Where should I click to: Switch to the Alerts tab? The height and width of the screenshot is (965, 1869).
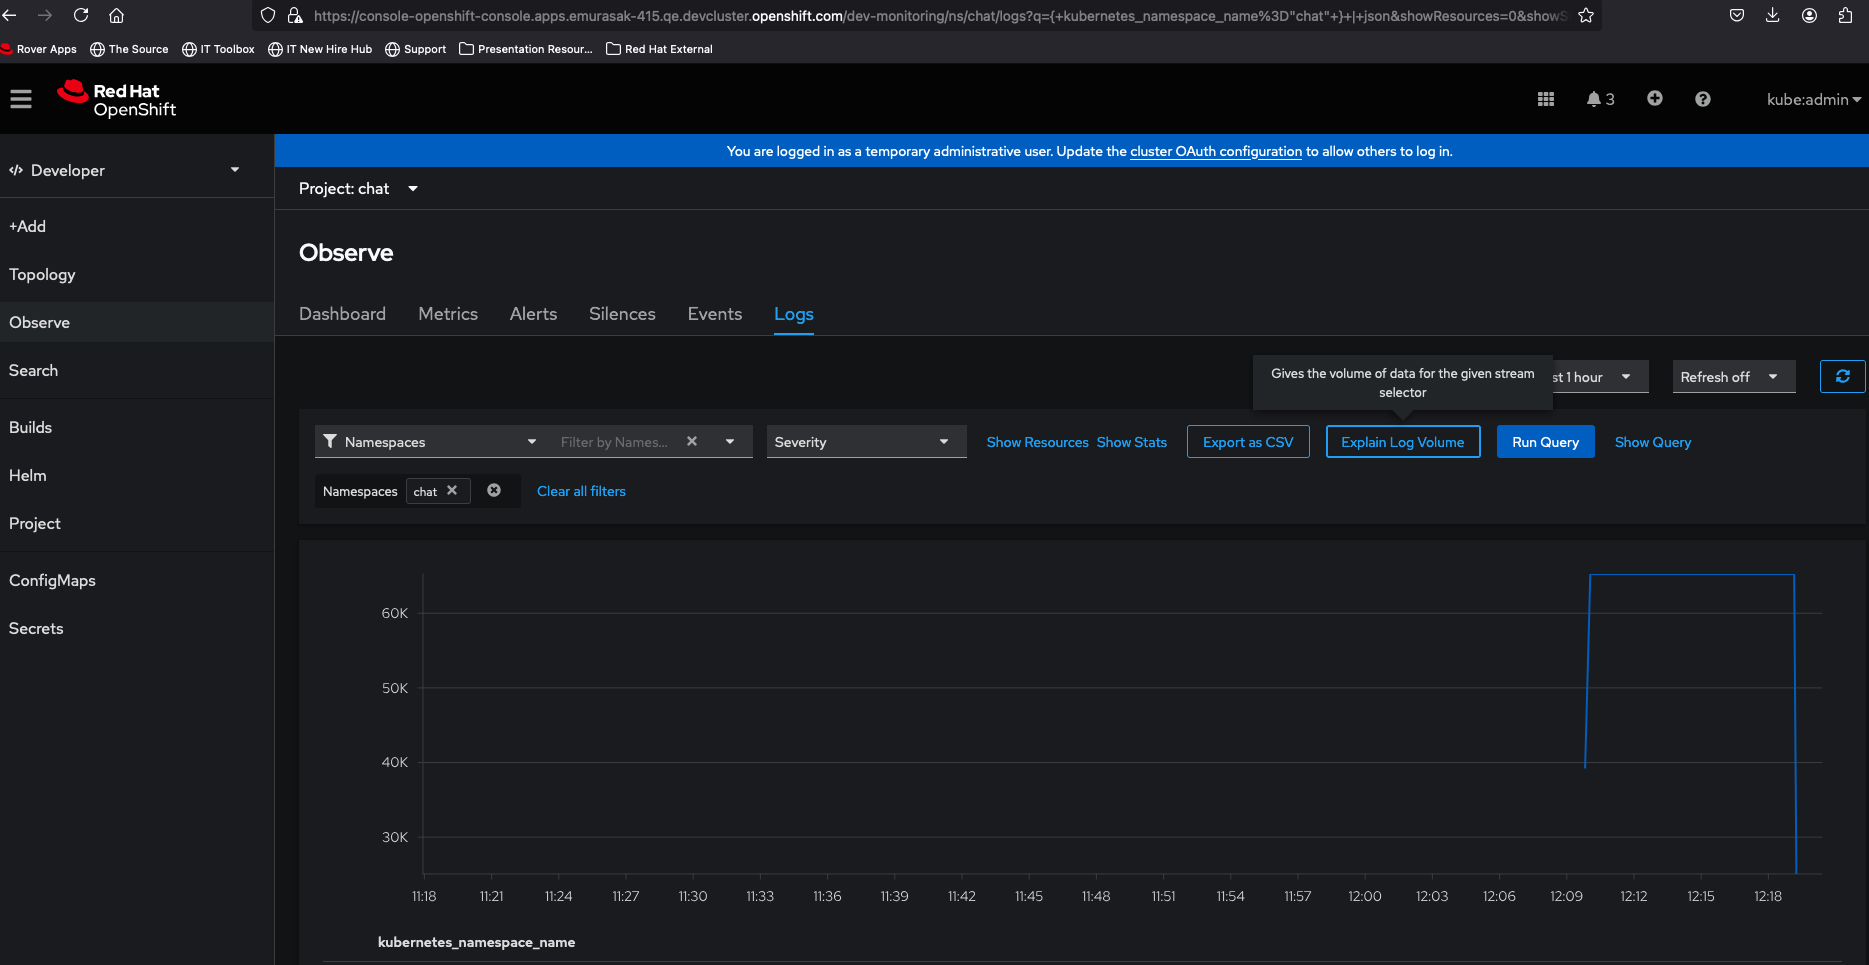pos(533,314)
